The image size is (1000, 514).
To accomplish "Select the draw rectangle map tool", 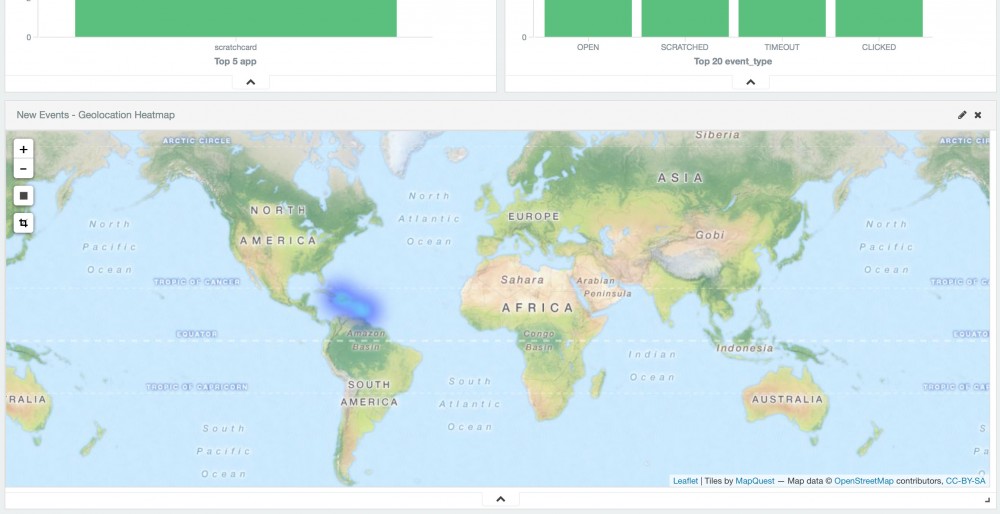I will (x=24, y=196).
